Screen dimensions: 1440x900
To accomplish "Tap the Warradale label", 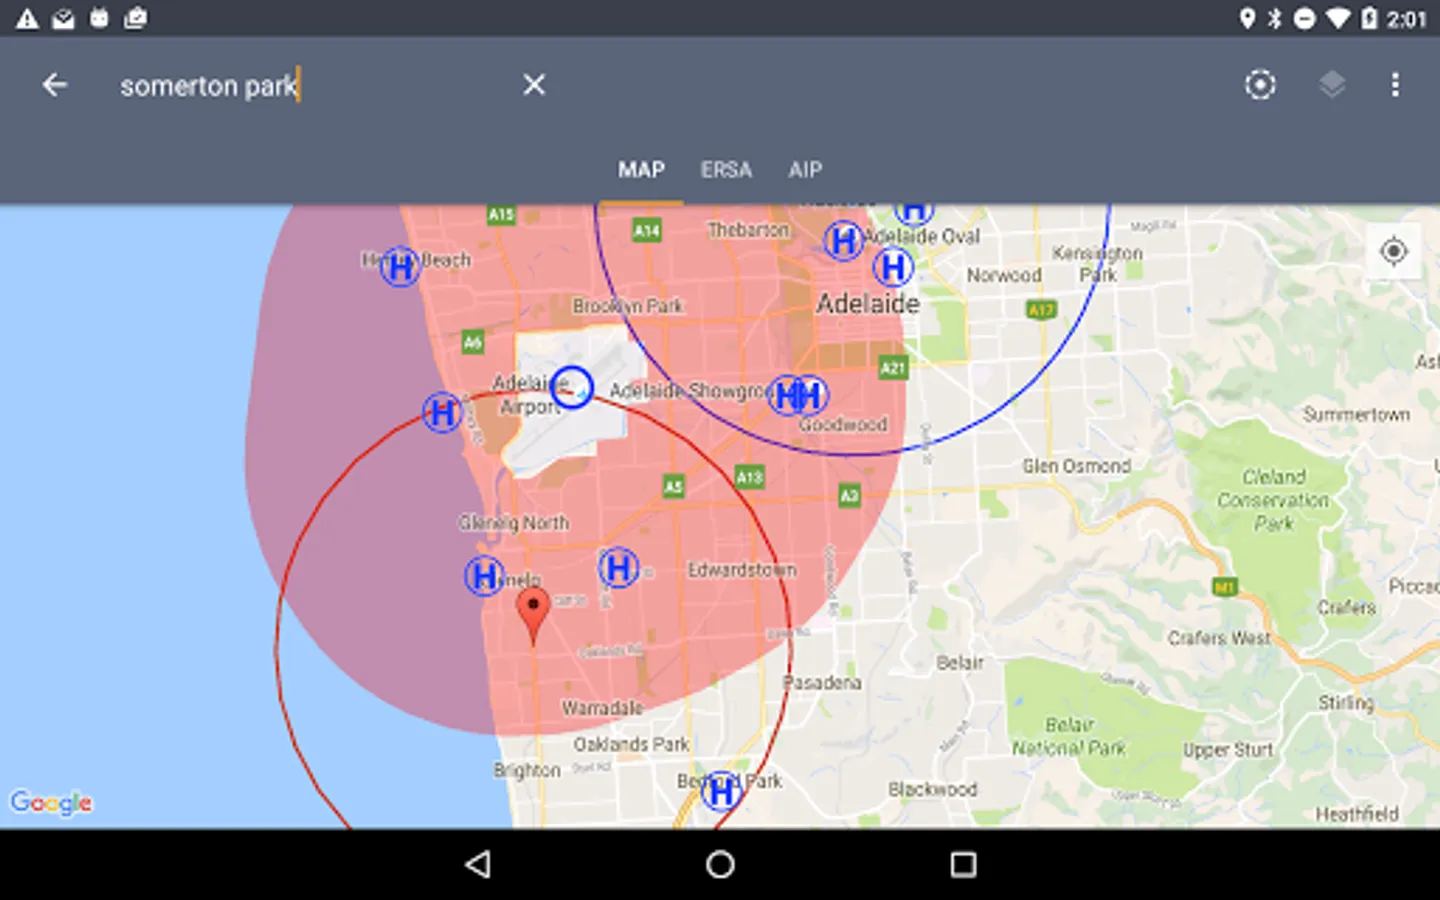I will pos(602,708).
